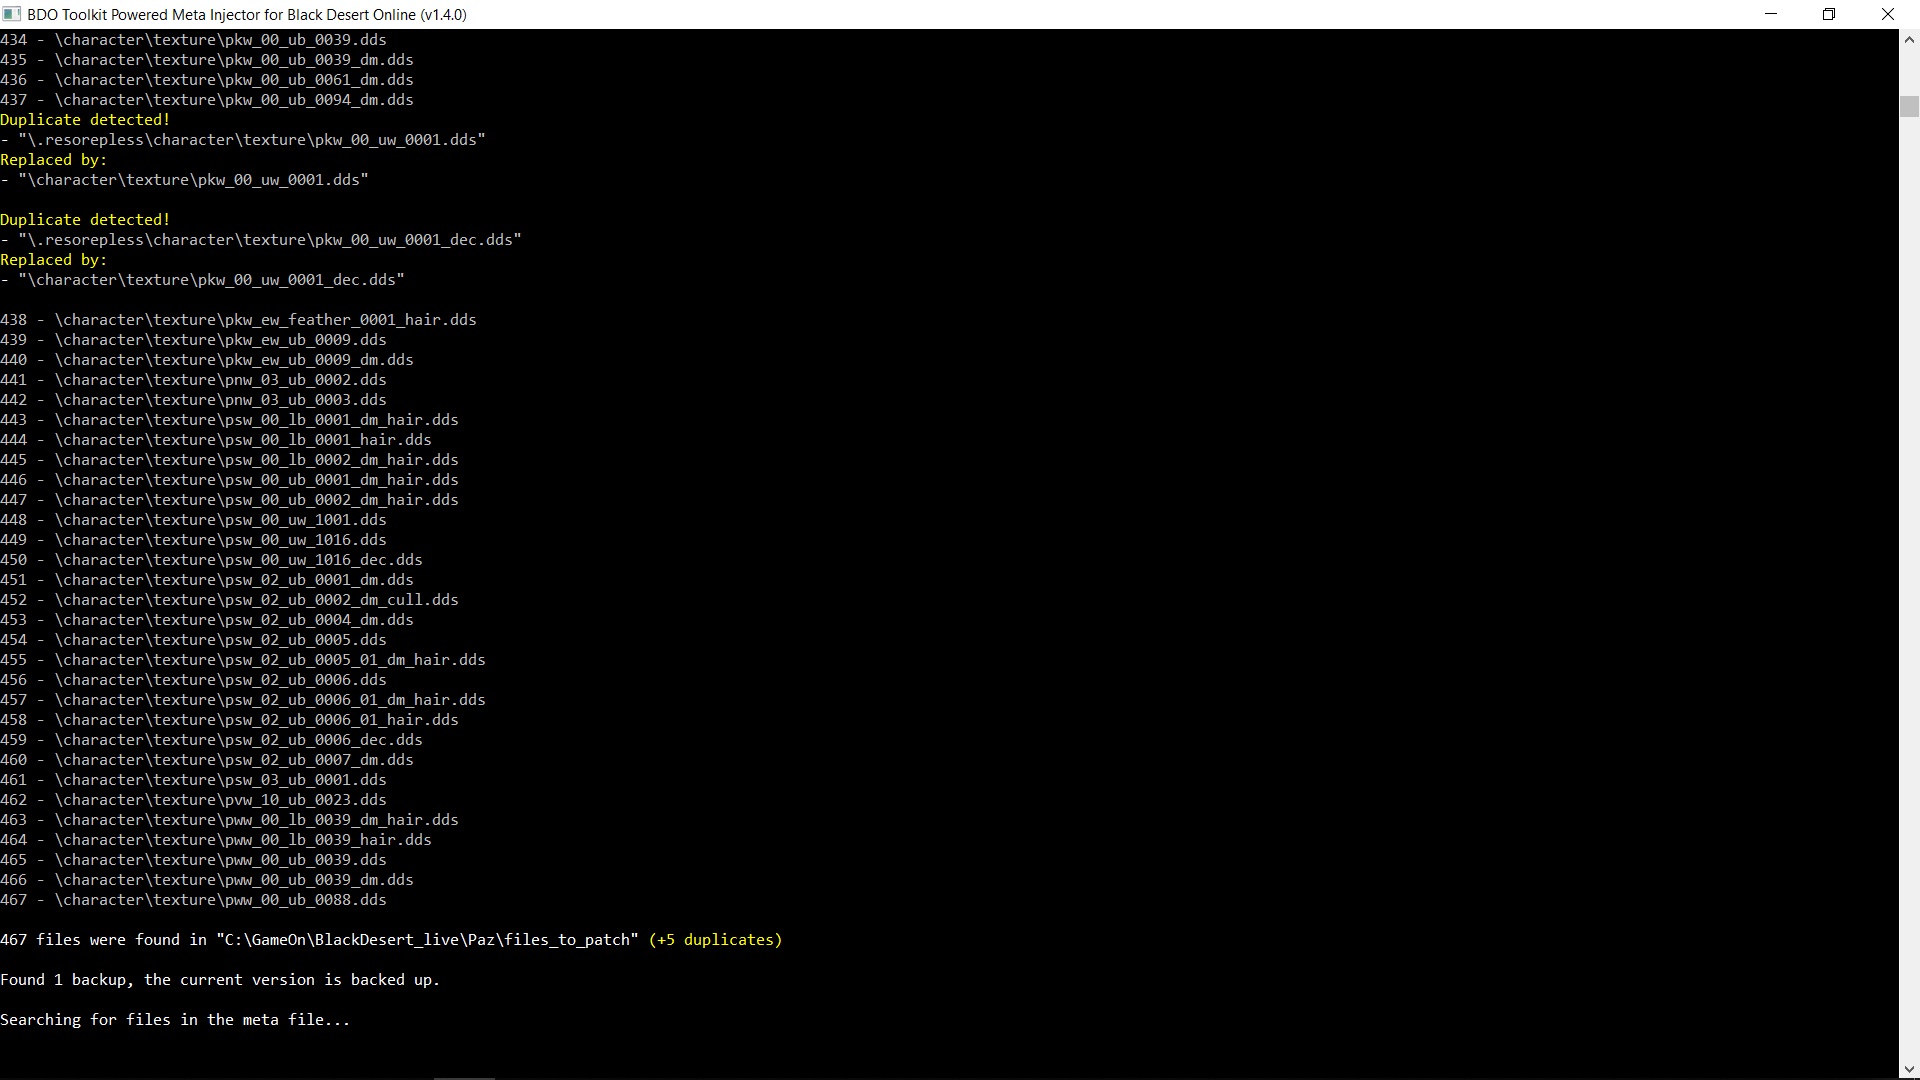This screenshot has width=1920, height=1080.
Task: Close the Meta Injector window
Action: [x=1888, y=14]
